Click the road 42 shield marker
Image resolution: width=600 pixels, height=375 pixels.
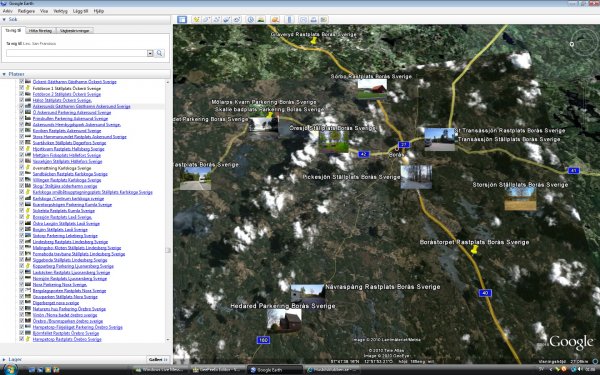tap(363, 154)
